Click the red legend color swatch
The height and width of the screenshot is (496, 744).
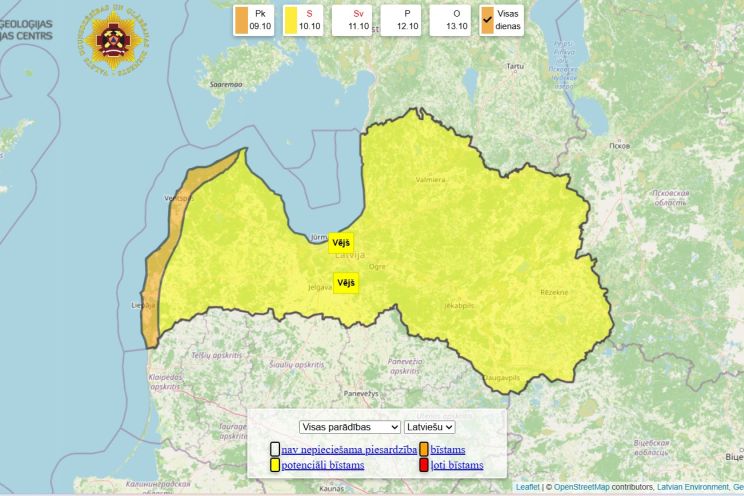(424, 465)
